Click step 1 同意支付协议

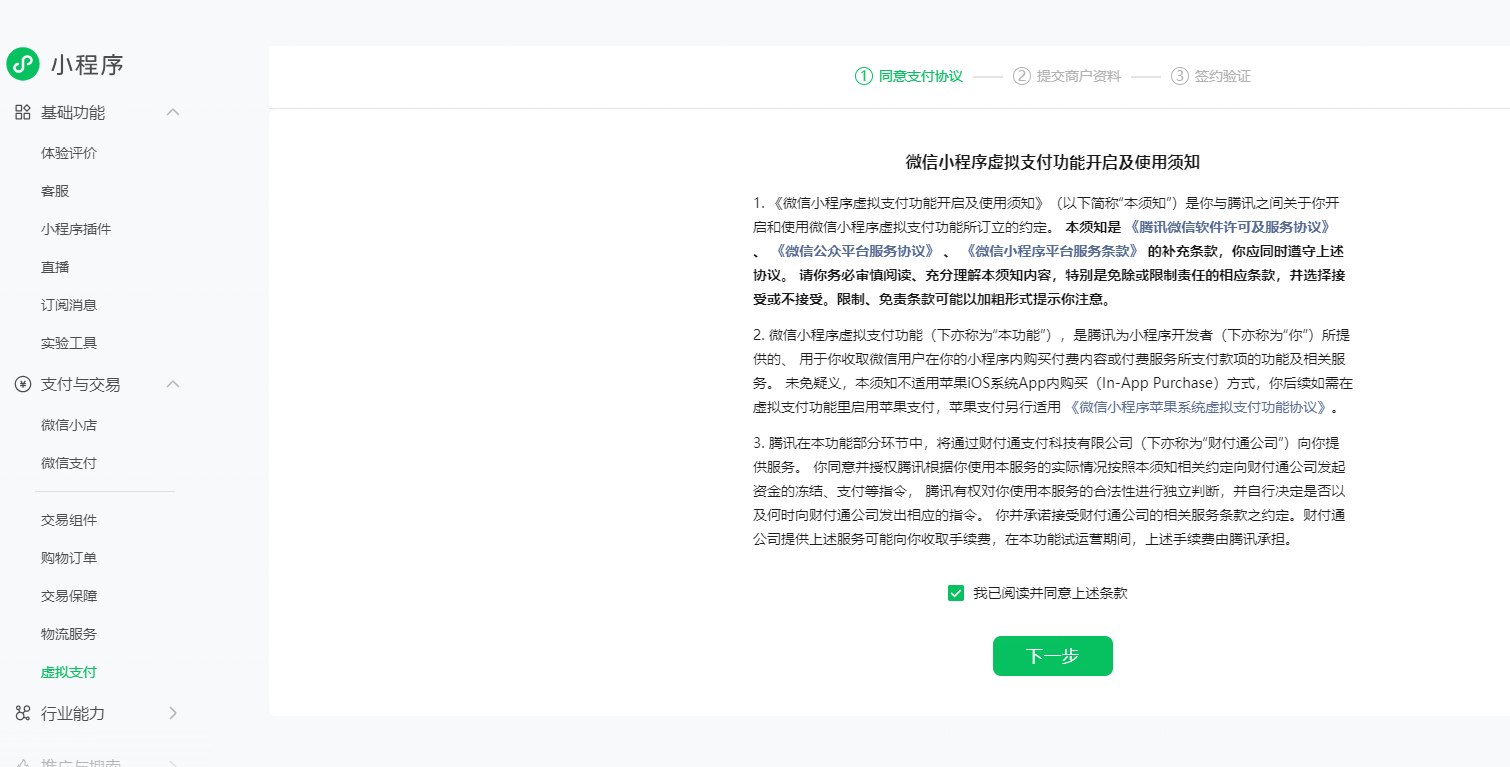coord(909,76)
